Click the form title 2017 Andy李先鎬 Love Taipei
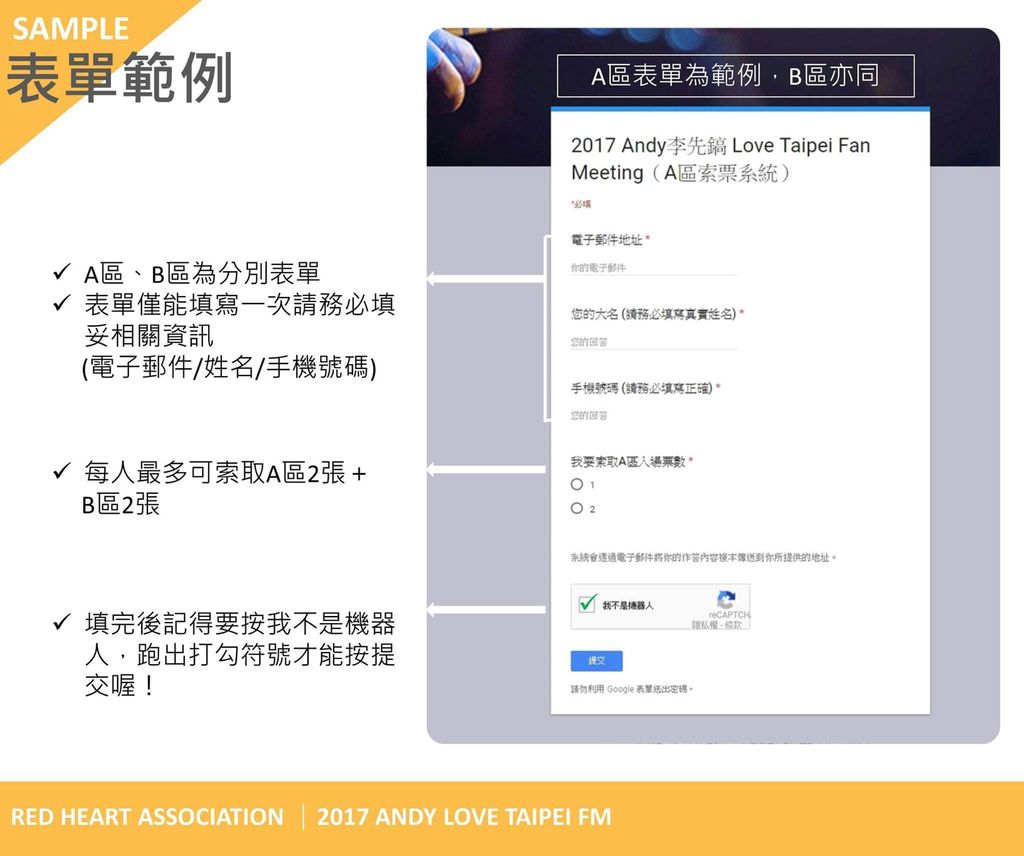The width and height of the screenshot is (1024, 856). (720, 159)
